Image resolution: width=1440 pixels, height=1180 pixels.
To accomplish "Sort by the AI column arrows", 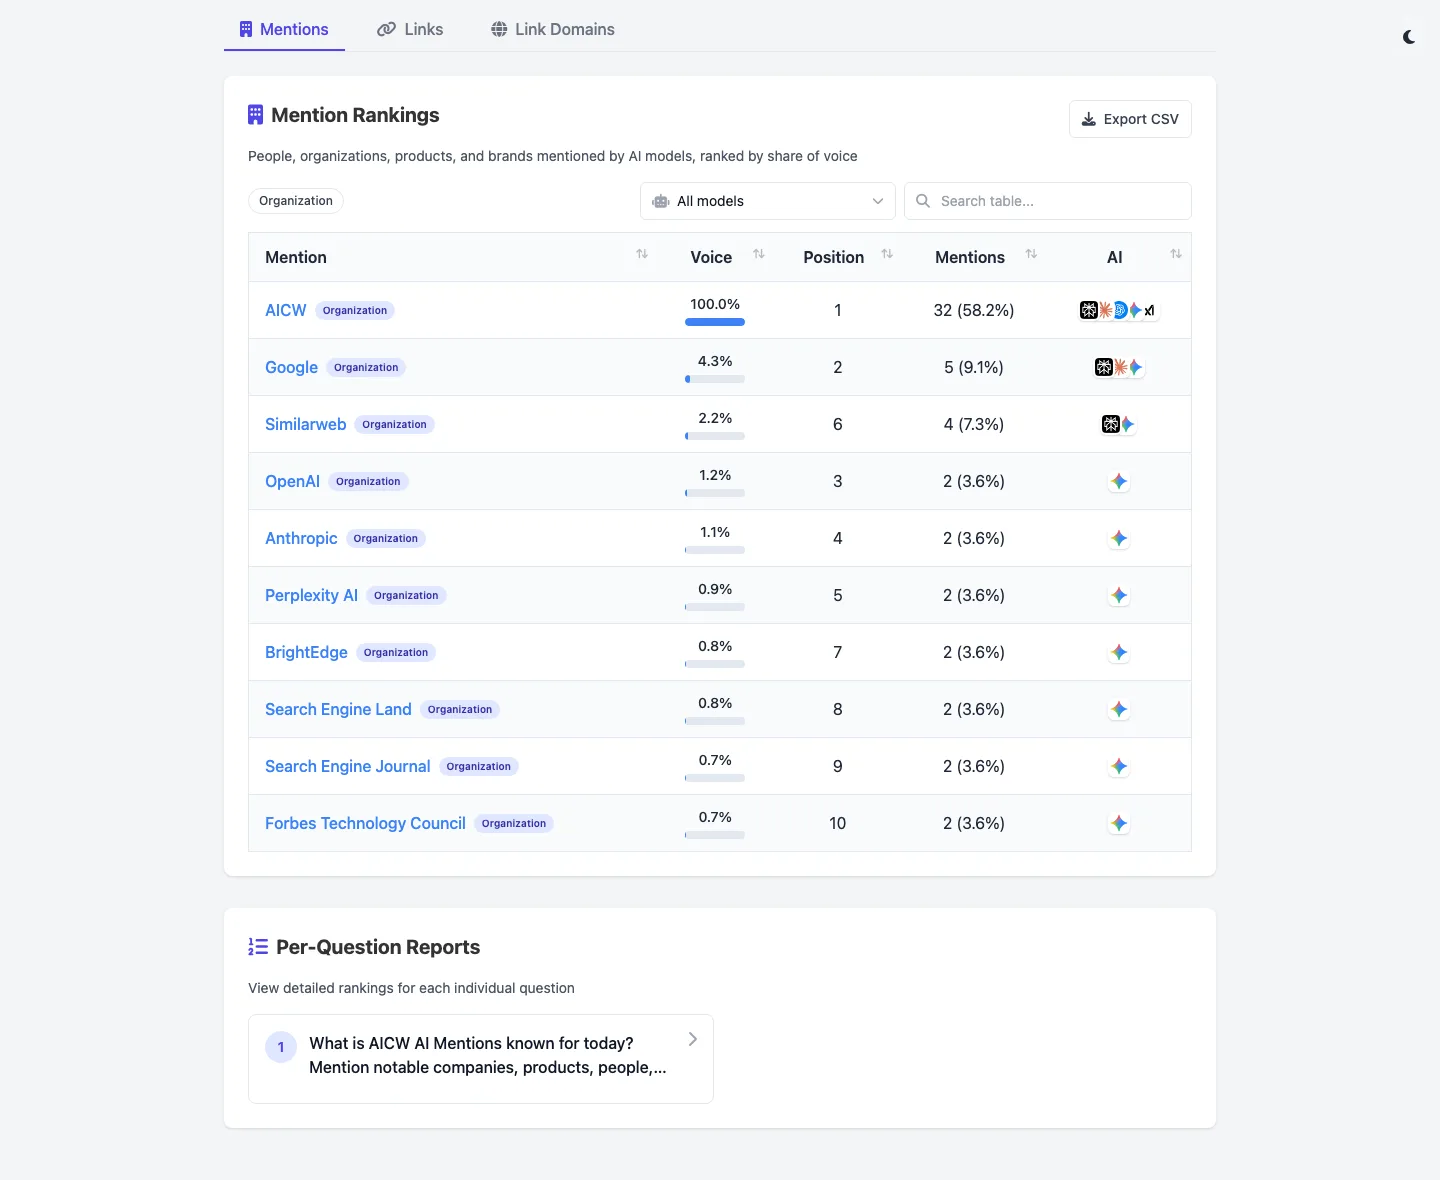I will 1176,254.
